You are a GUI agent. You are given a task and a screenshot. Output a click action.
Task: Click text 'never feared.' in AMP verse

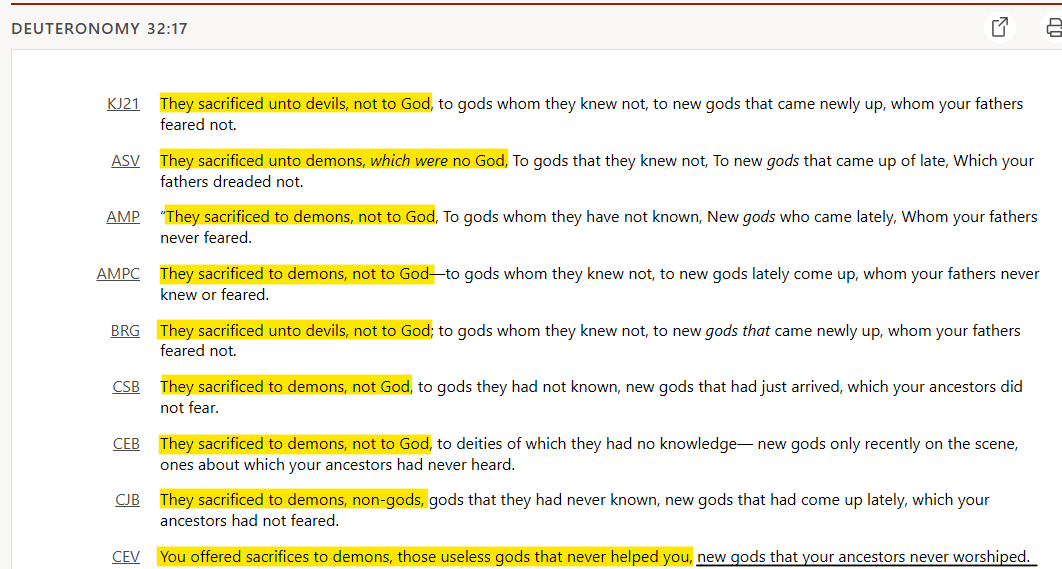[206, 238]
